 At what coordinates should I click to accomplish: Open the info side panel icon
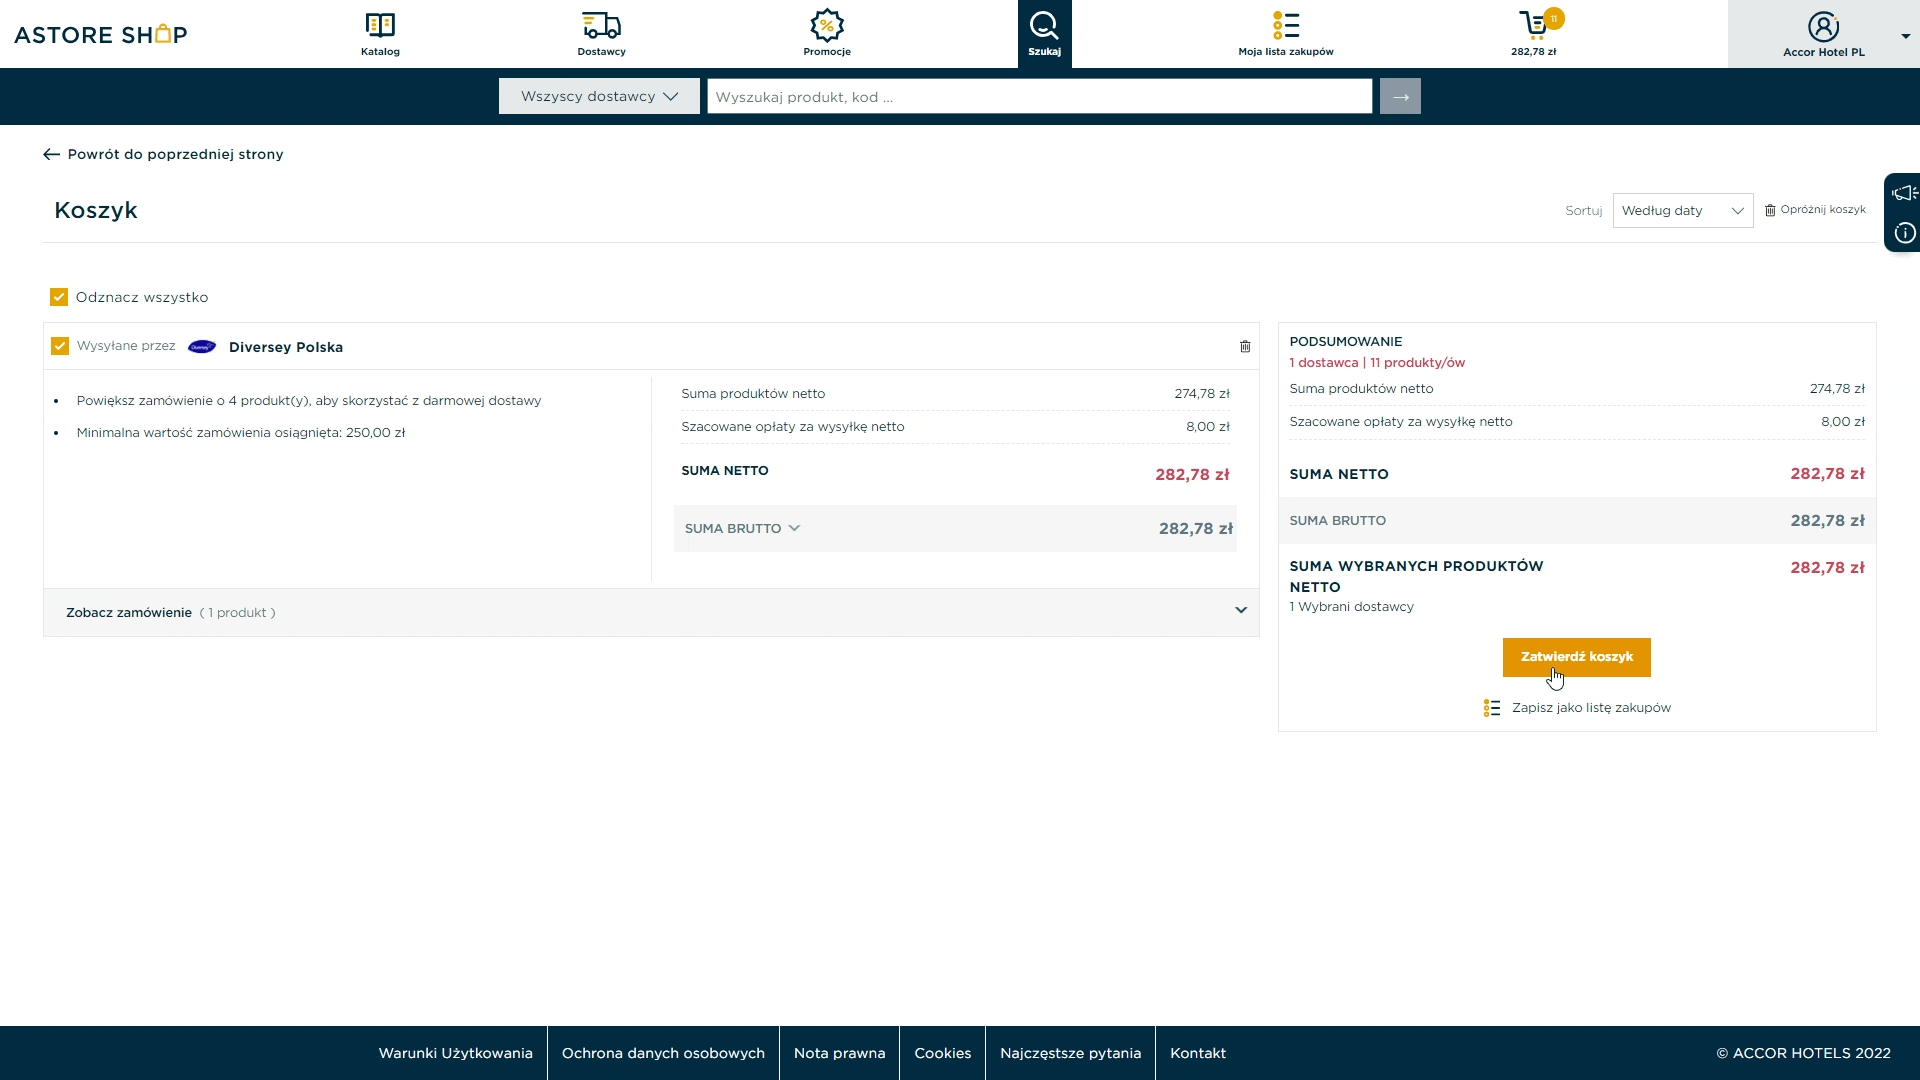point(1904,233)
